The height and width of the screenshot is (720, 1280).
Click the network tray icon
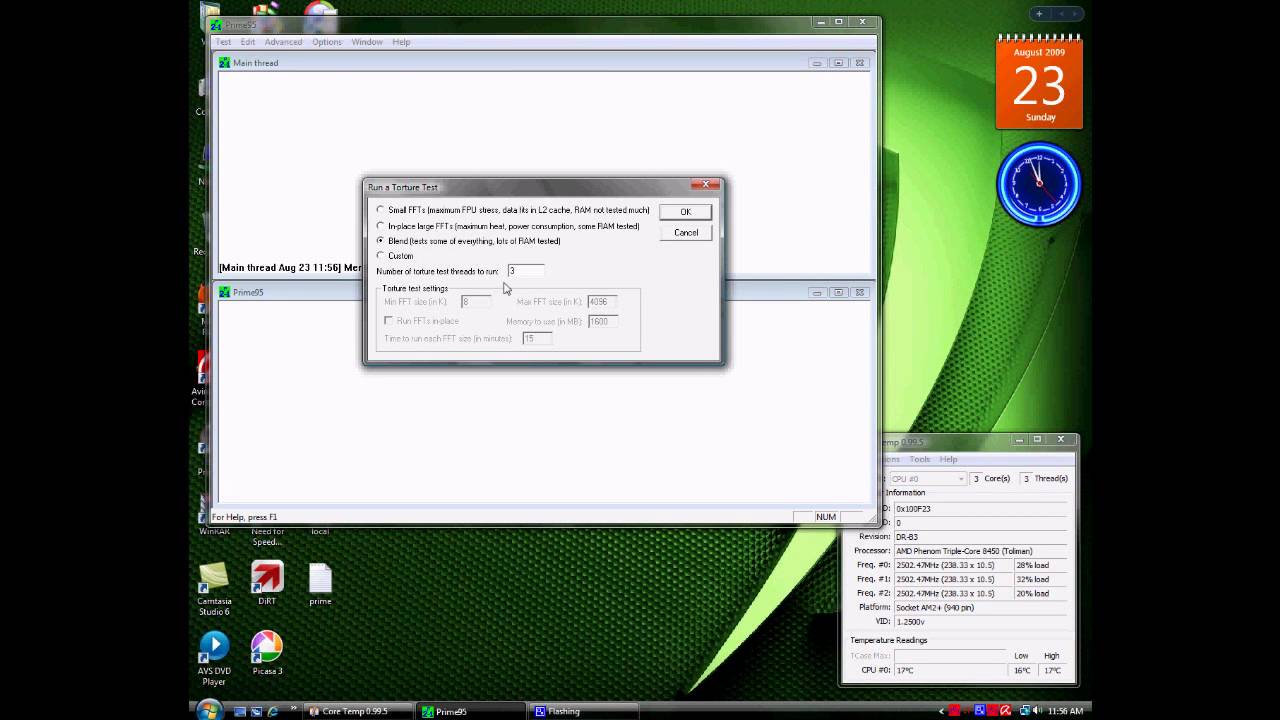1025,712
